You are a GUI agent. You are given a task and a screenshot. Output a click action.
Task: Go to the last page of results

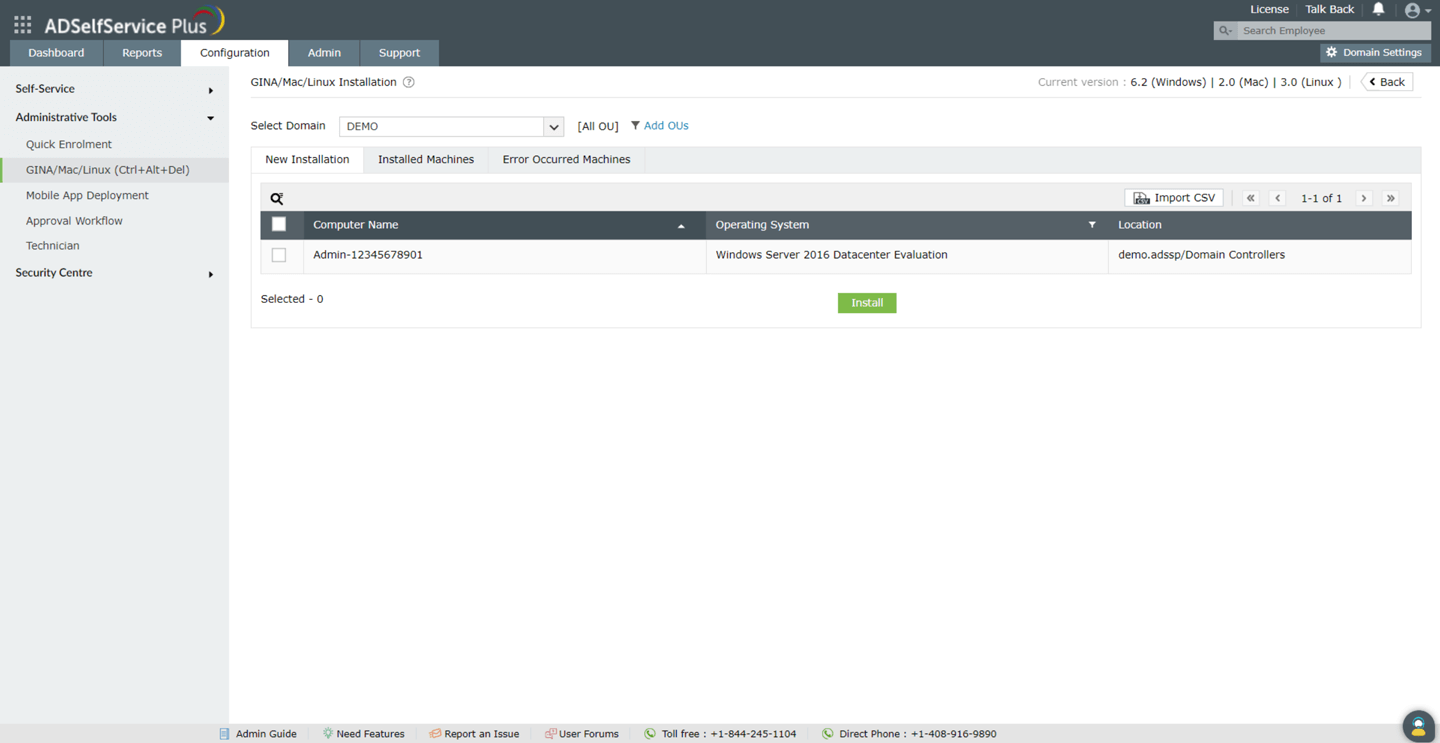pyautogui.click(x=1390, y=198)
